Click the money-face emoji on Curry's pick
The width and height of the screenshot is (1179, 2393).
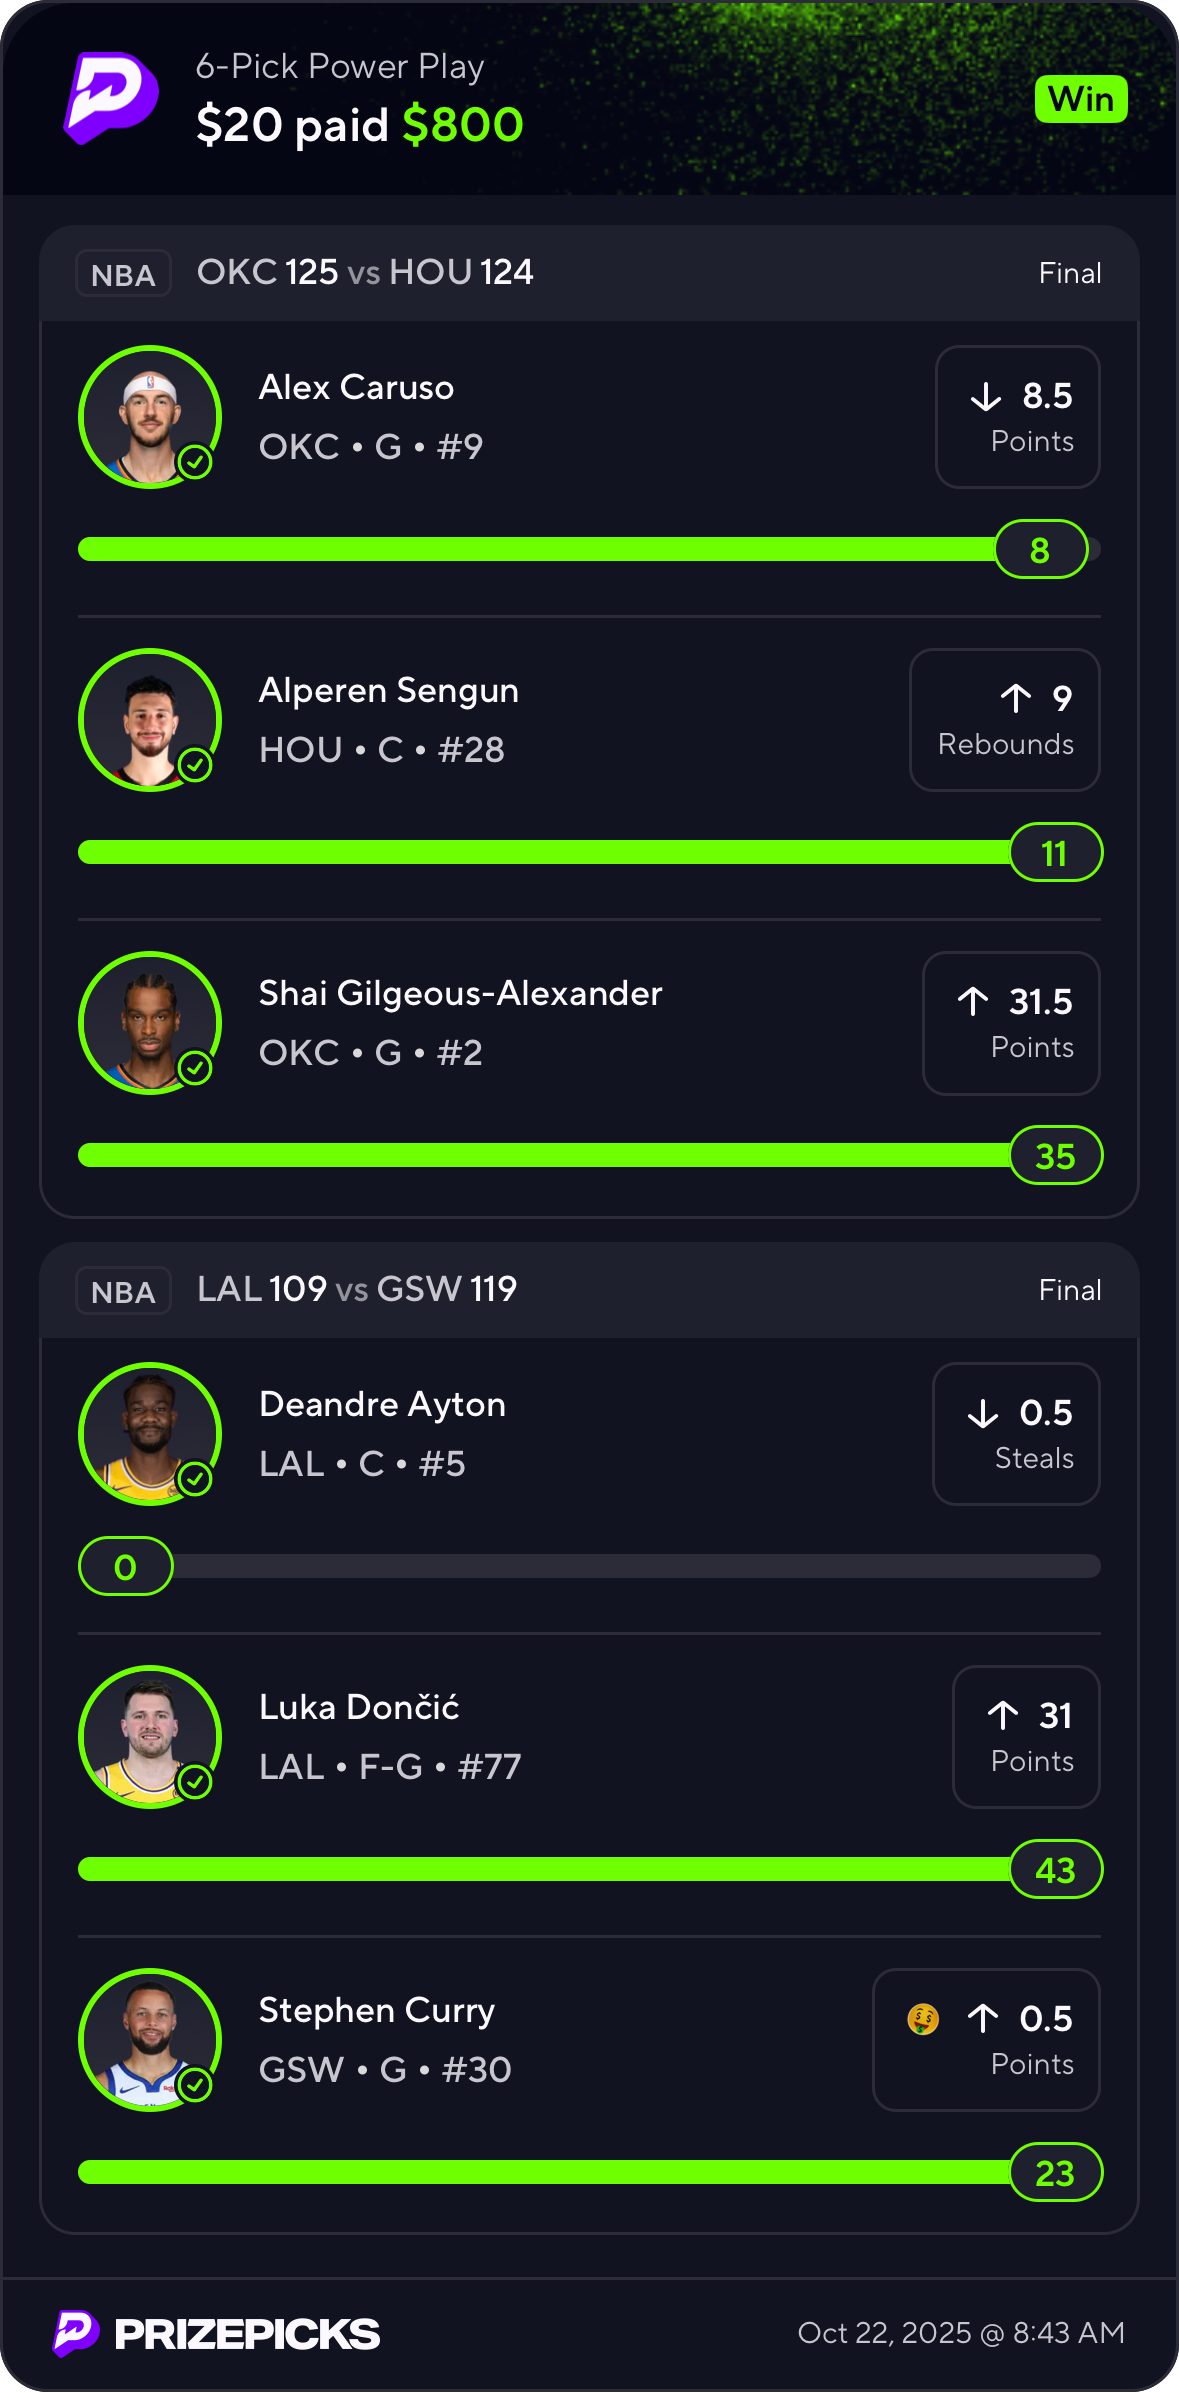tap(923, 2019)
